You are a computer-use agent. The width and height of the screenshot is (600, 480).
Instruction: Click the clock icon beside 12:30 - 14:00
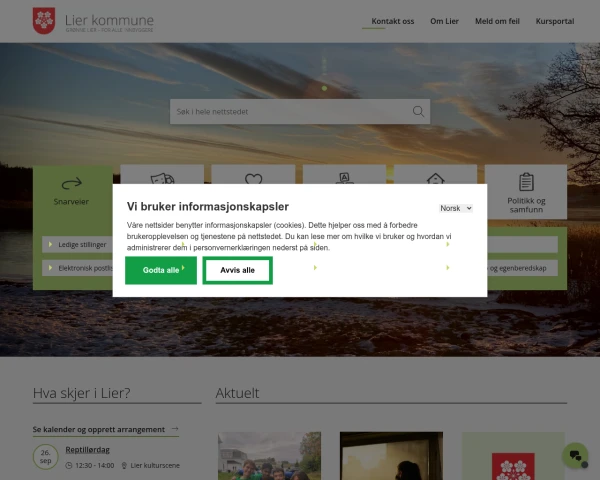pyautogui.click(x=68, y=465)
